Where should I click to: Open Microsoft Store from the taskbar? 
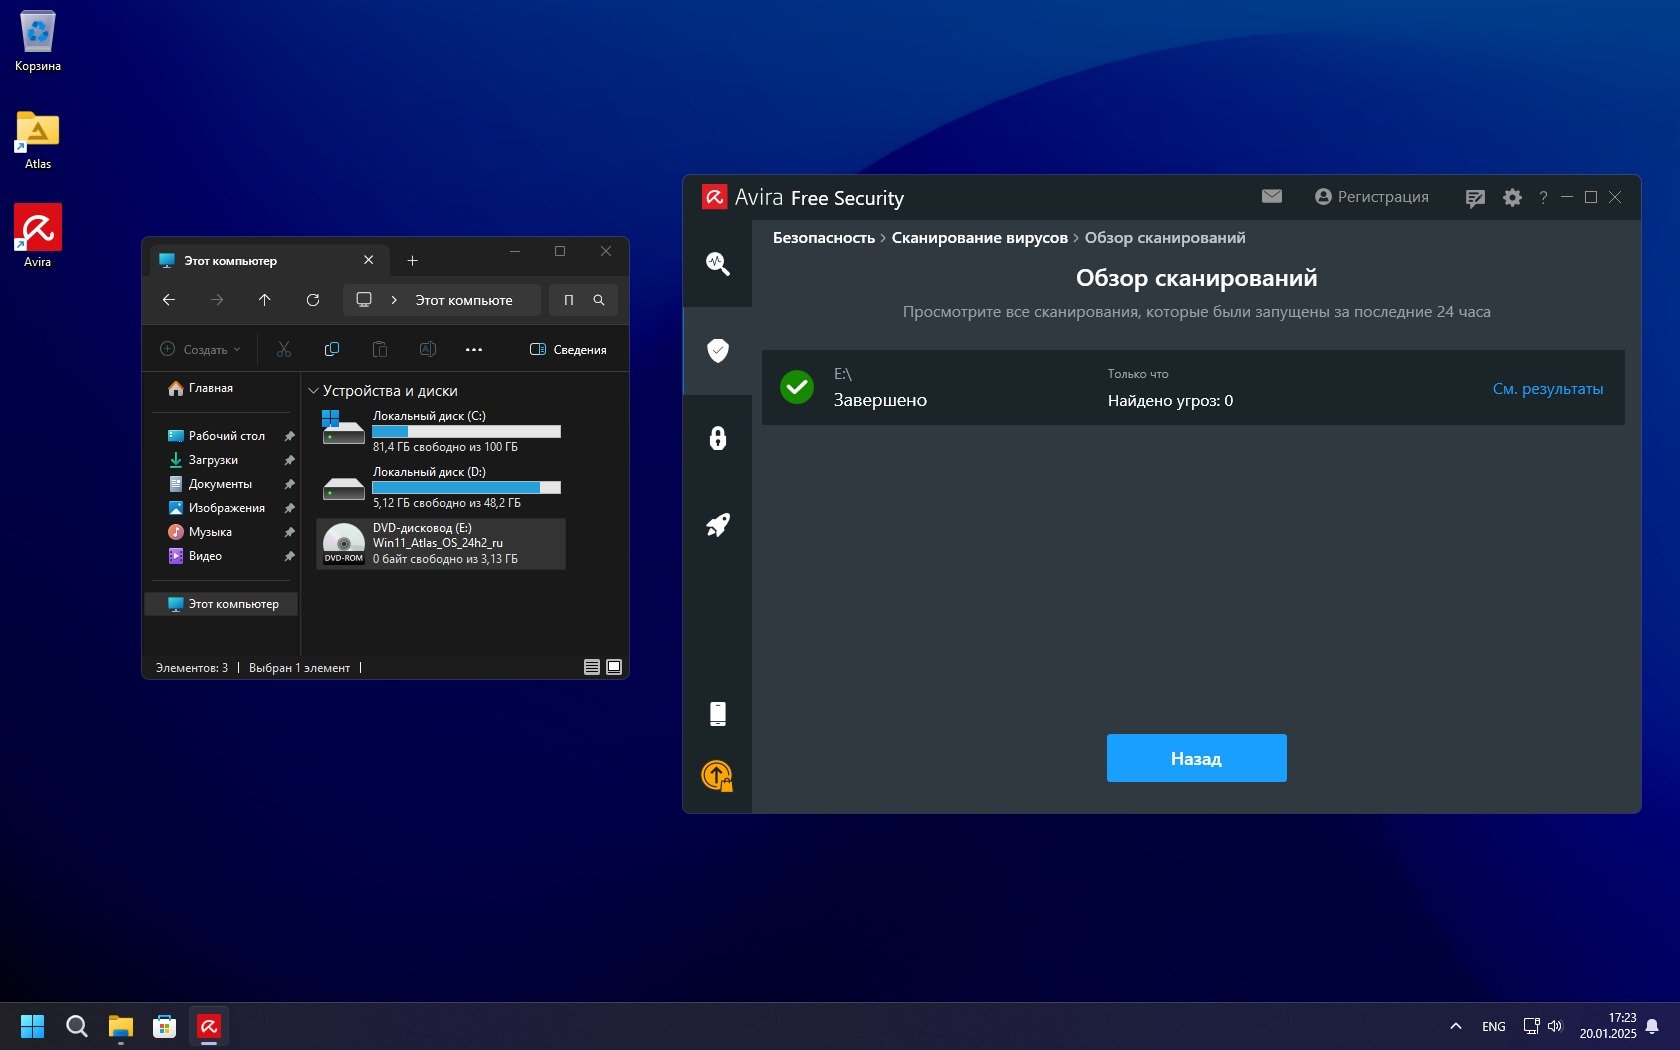[x=164, y=1027]
